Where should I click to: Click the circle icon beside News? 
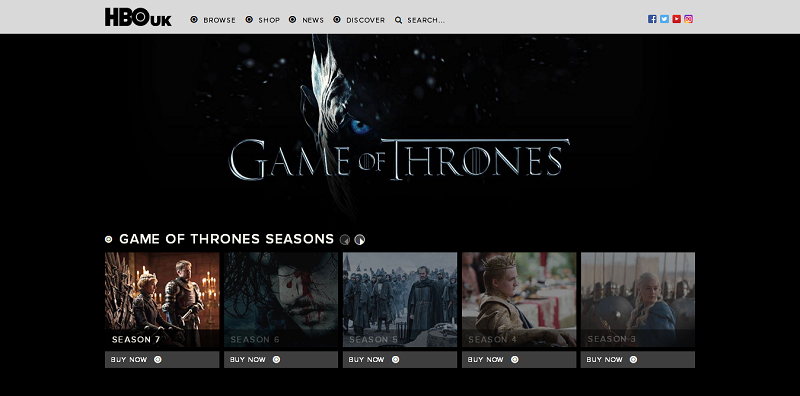pyautogui.click(x=292, y=20)
